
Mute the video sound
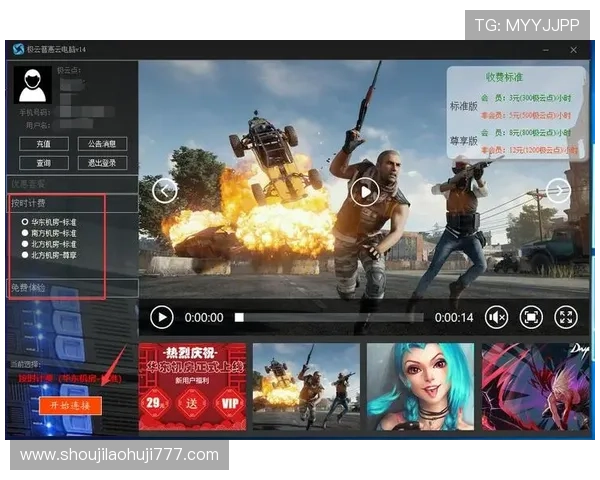tap(497, 317)
